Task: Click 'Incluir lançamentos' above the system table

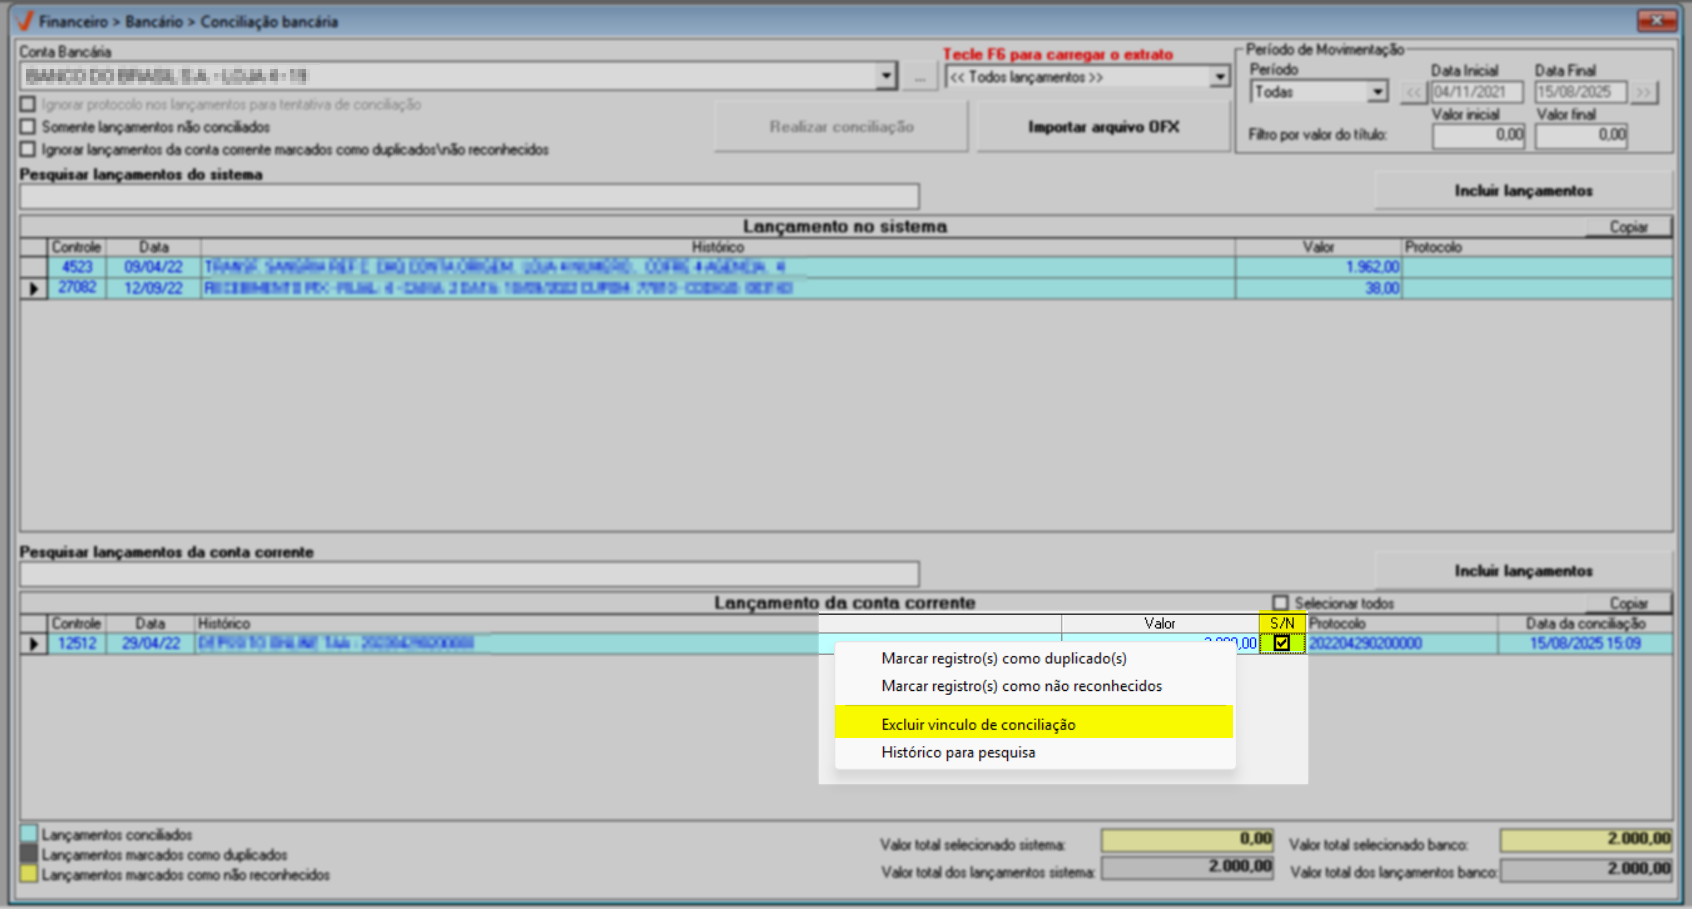Action: pyautogui.click(x=1523, y=190)
